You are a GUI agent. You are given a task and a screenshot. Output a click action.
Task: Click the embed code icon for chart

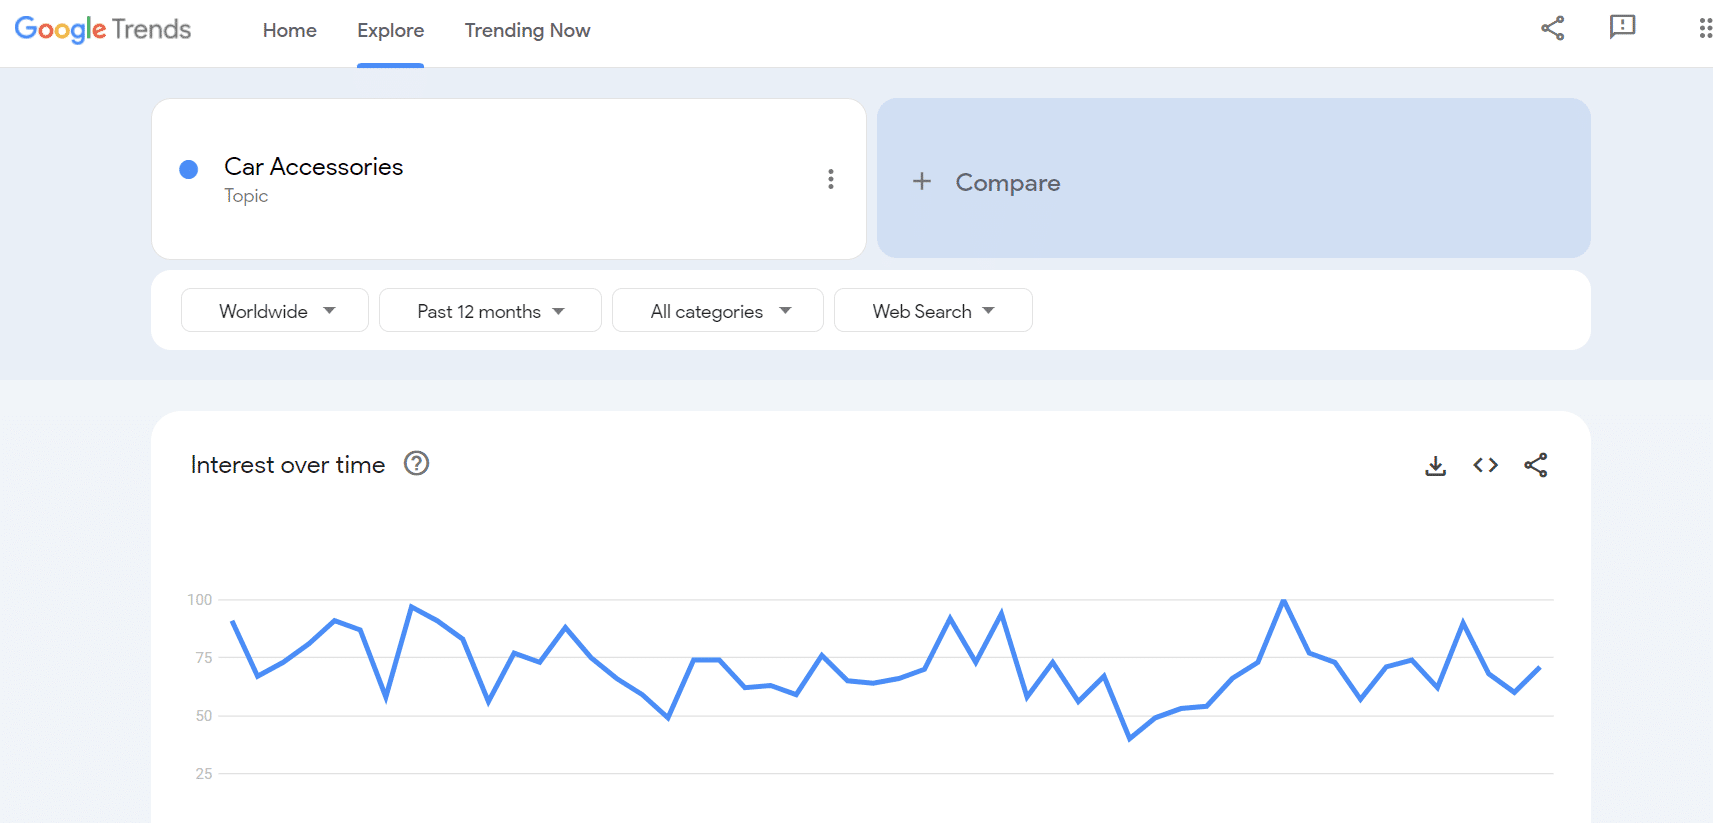point(1485,465)
